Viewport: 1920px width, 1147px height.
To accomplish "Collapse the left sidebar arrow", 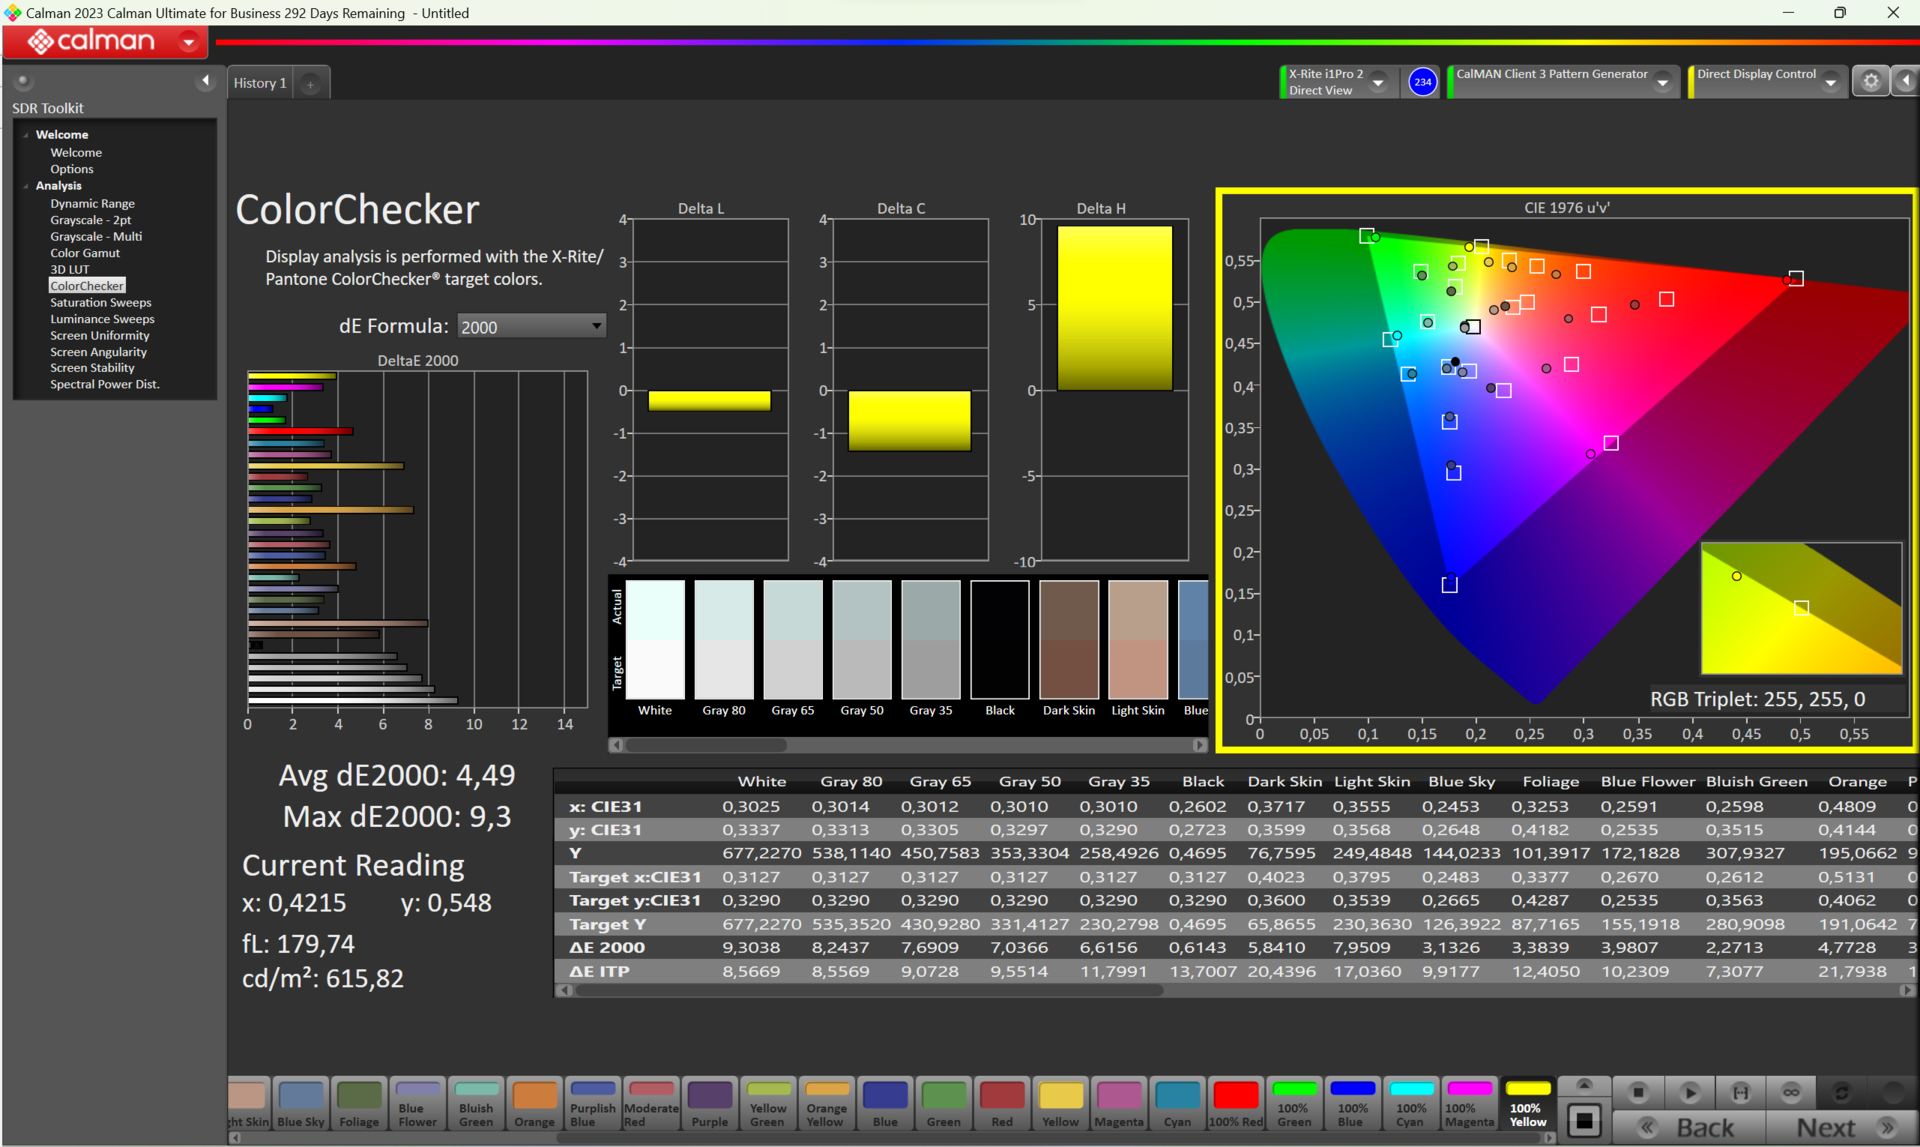I will [206, 81].
